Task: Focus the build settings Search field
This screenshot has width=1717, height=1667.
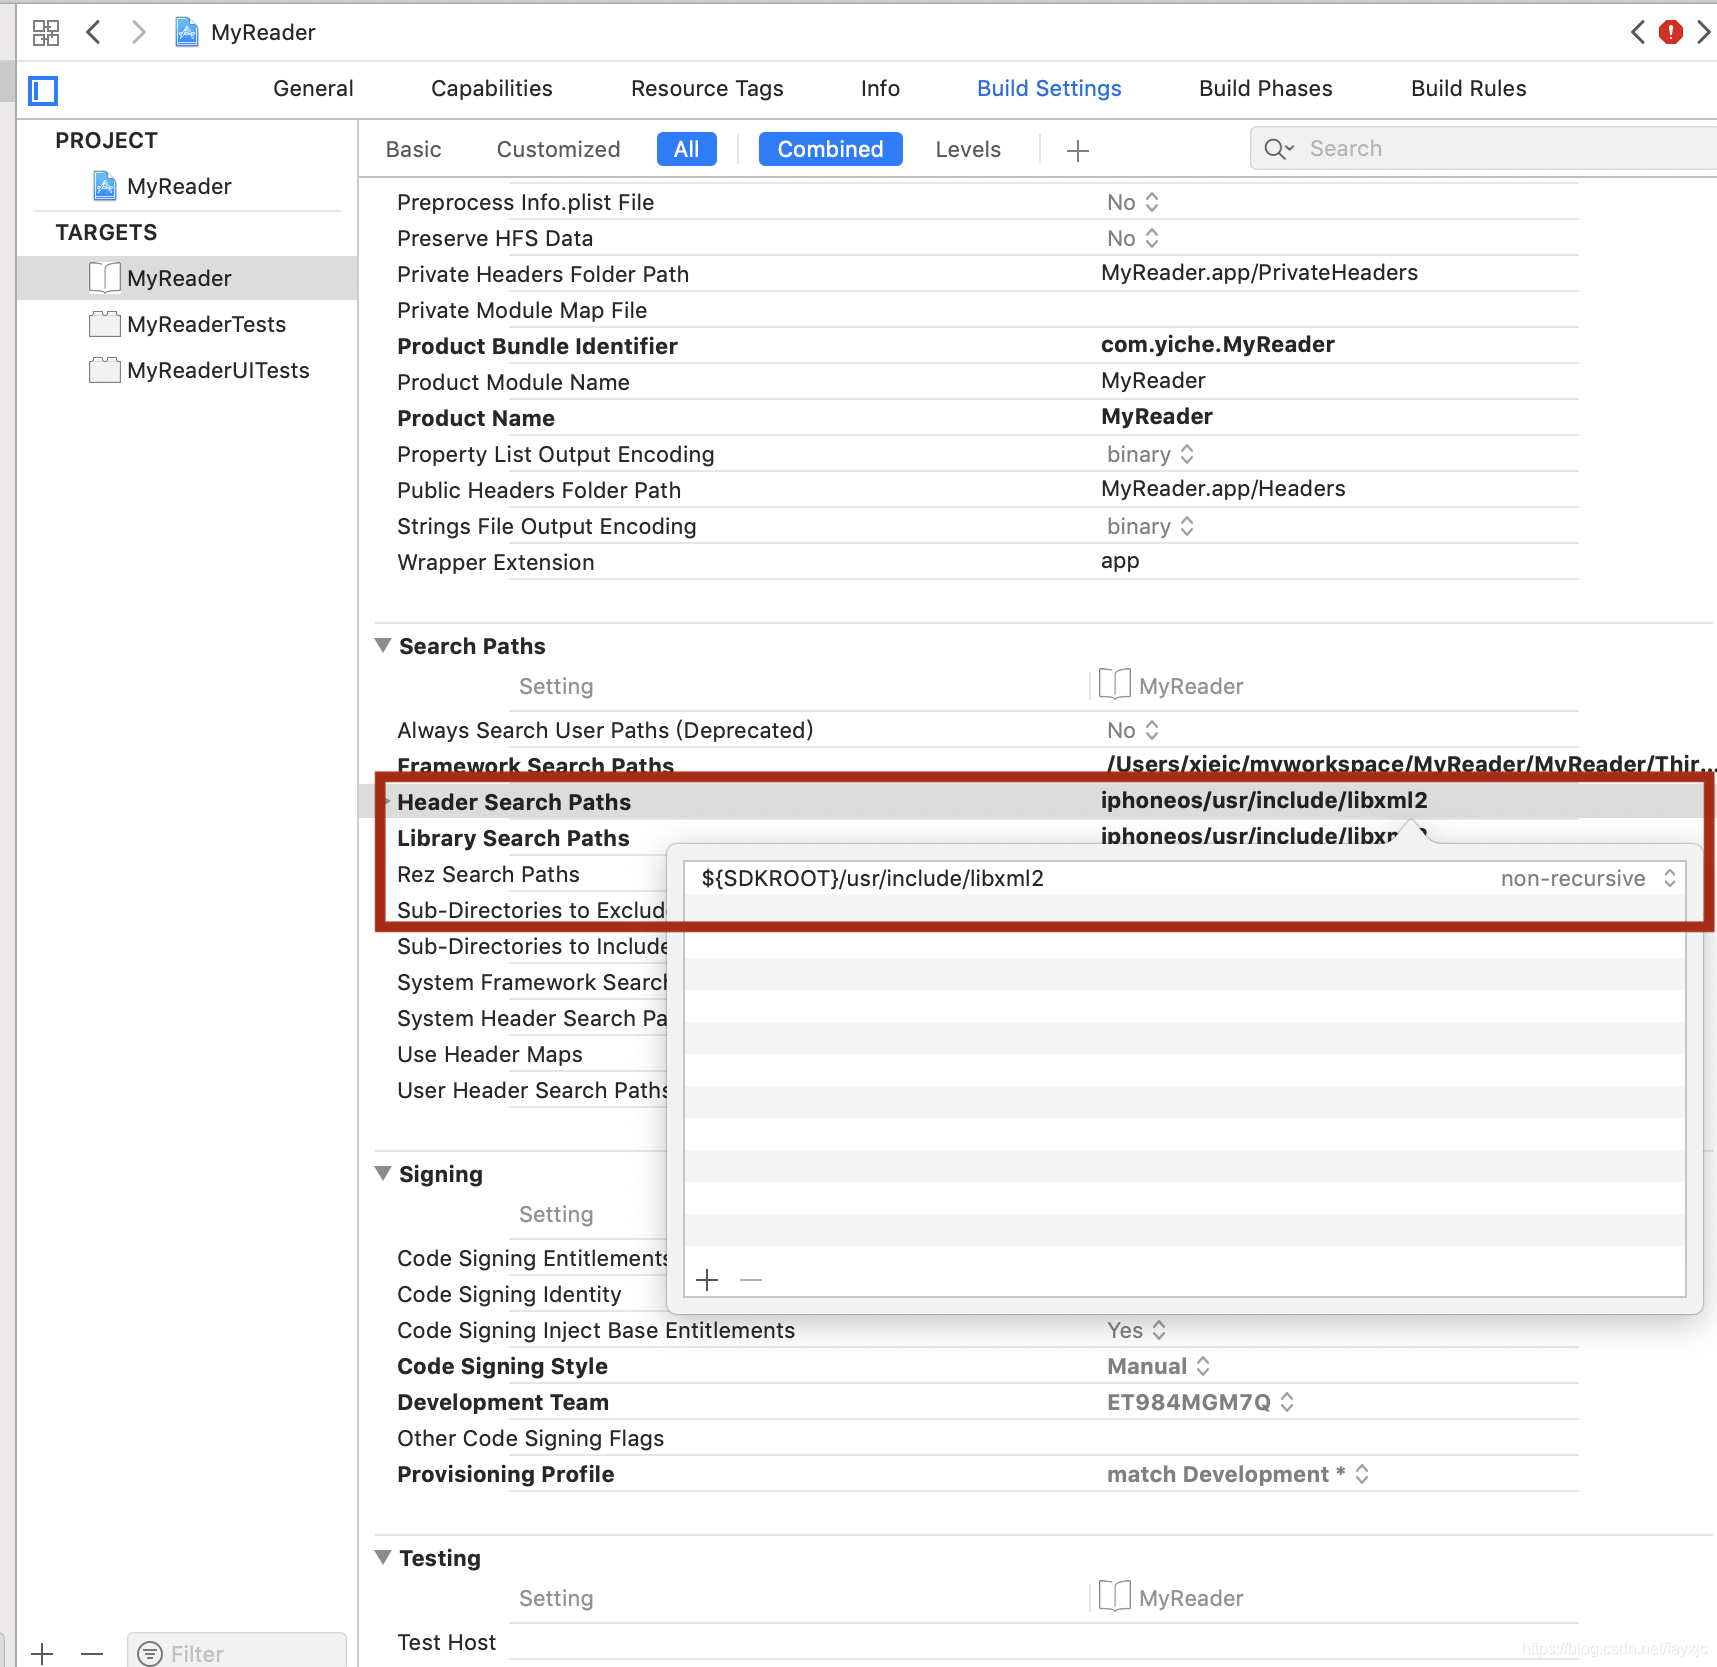Action: (1484, 149)
